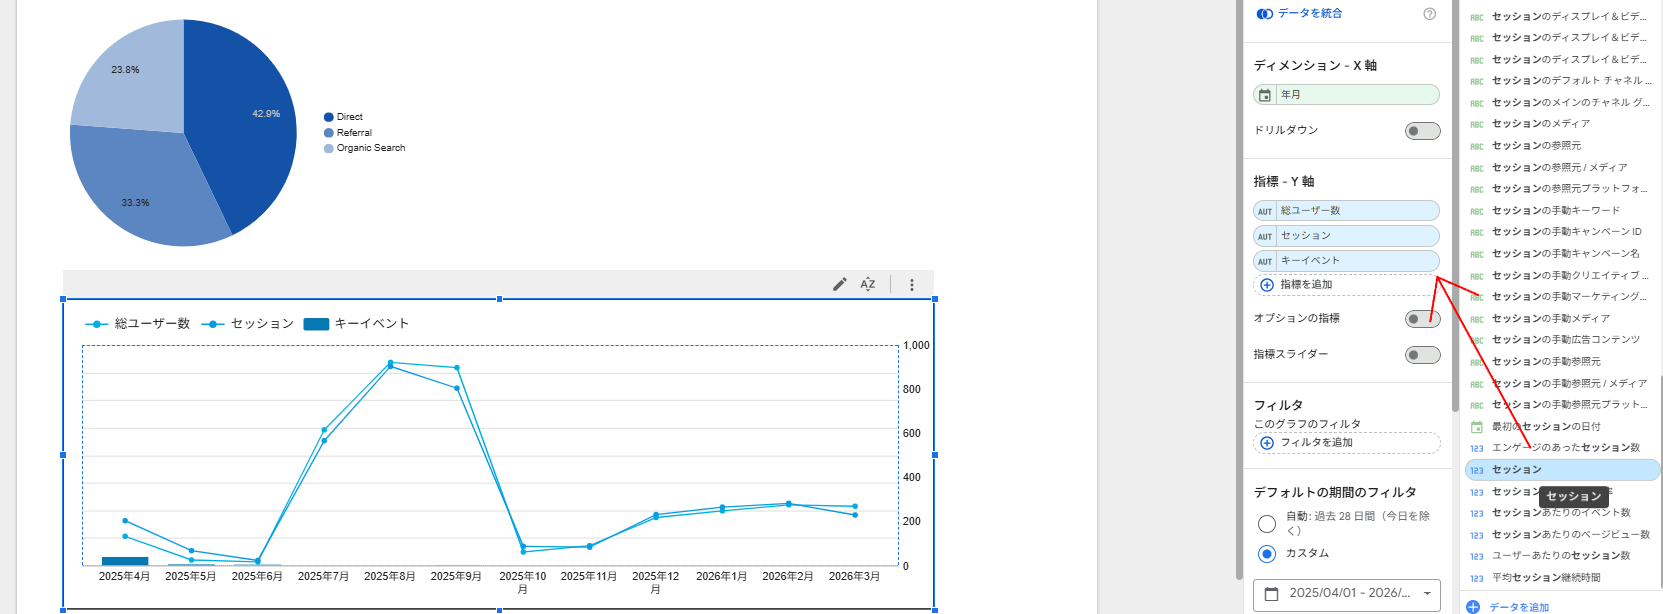This screenshot has width=1663, height=614.
Task: Click the AUT badge on 総ユーザー数 metric
Action: (x=1265, y=211)
